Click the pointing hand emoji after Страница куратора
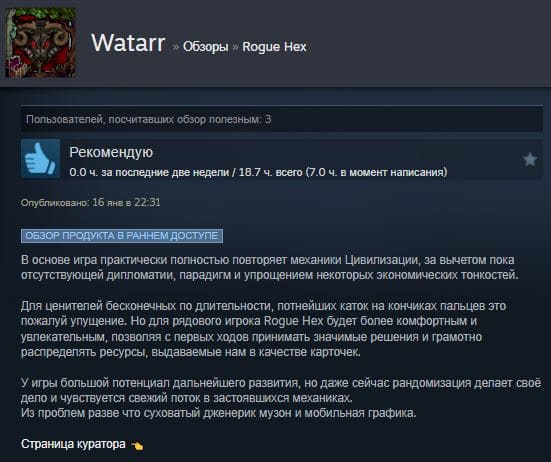This screenshot has height=462, width=551. (x=137, y=445)
